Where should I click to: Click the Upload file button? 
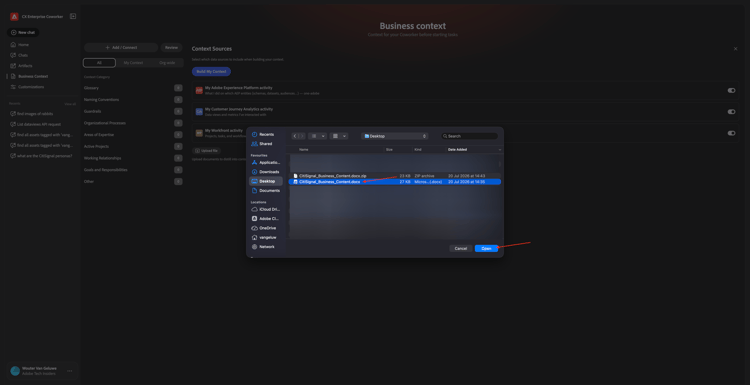coord(206,151)
